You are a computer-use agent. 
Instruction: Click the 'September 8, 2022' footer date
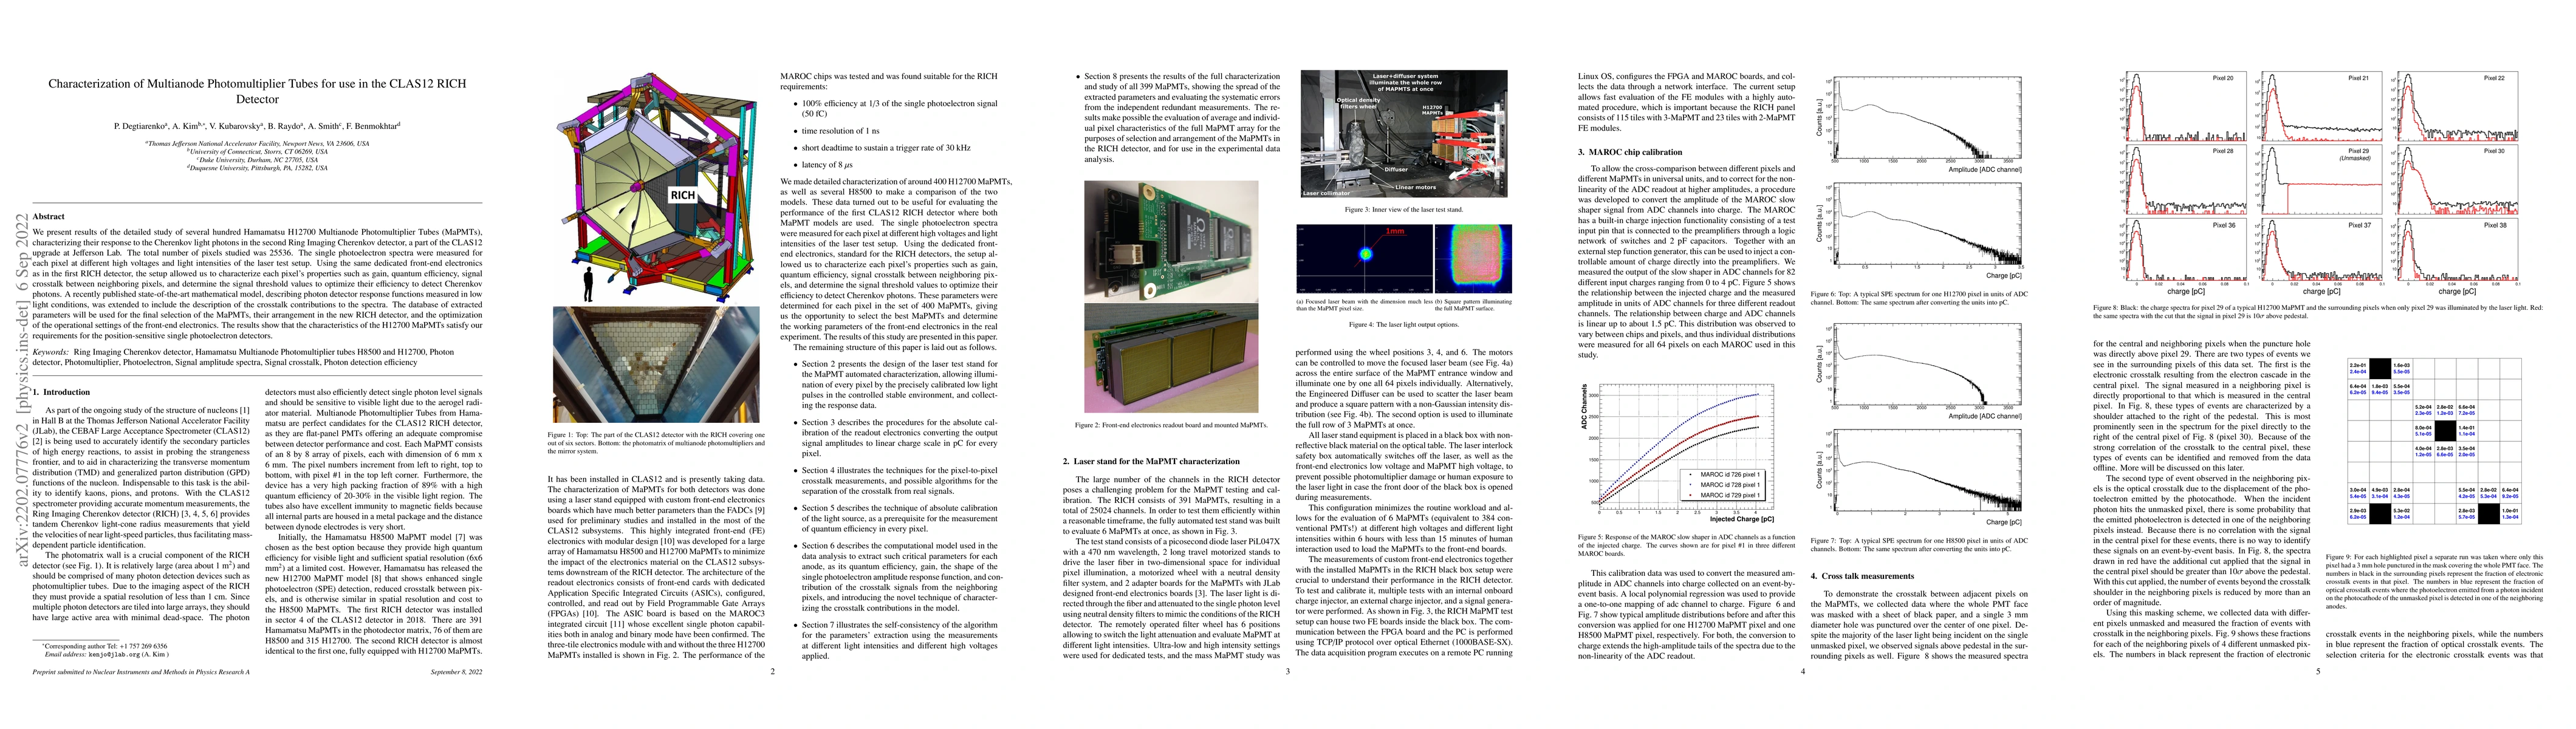[456, 672]
